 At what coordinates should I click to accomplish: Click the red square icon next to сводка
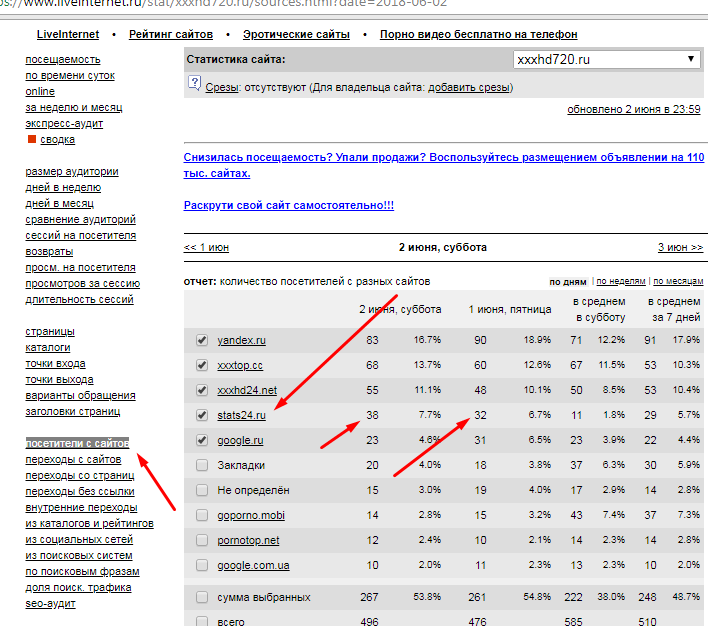tap(31, 140)
